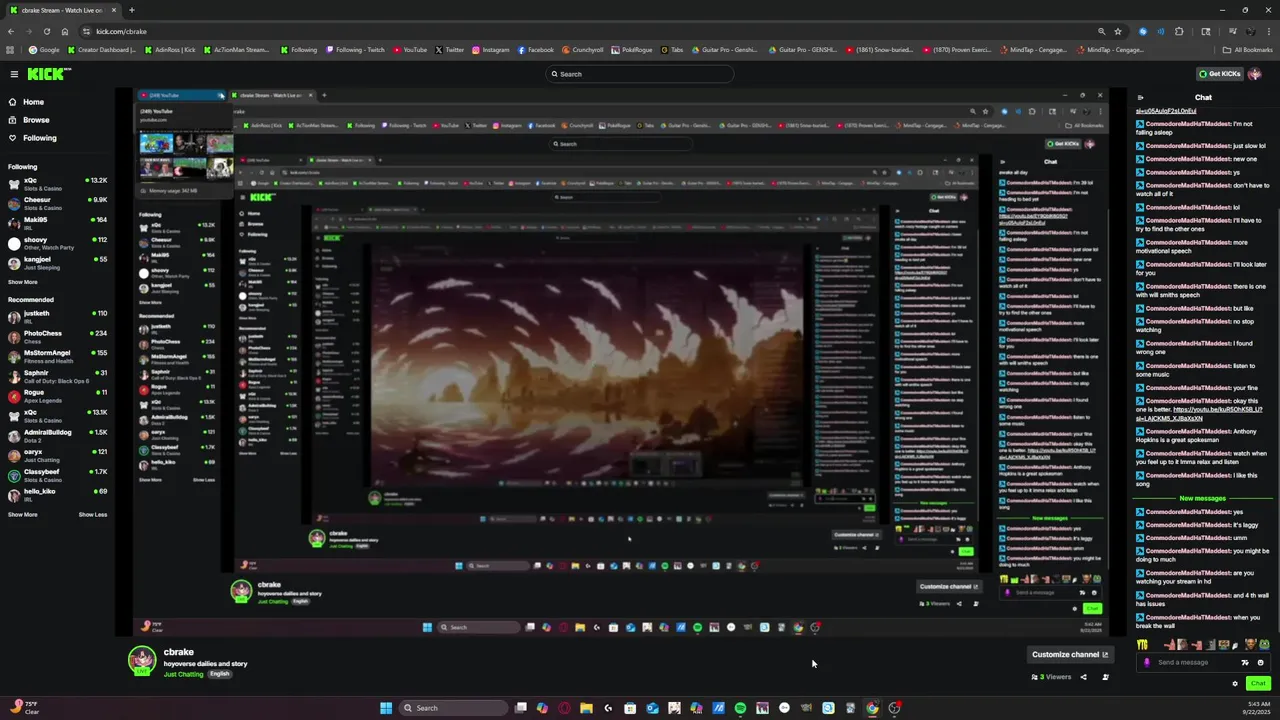The height and width of the screenshot is (720, 1280).
Task: Click the Customize channel button
Action: [x=1069, y=654]
